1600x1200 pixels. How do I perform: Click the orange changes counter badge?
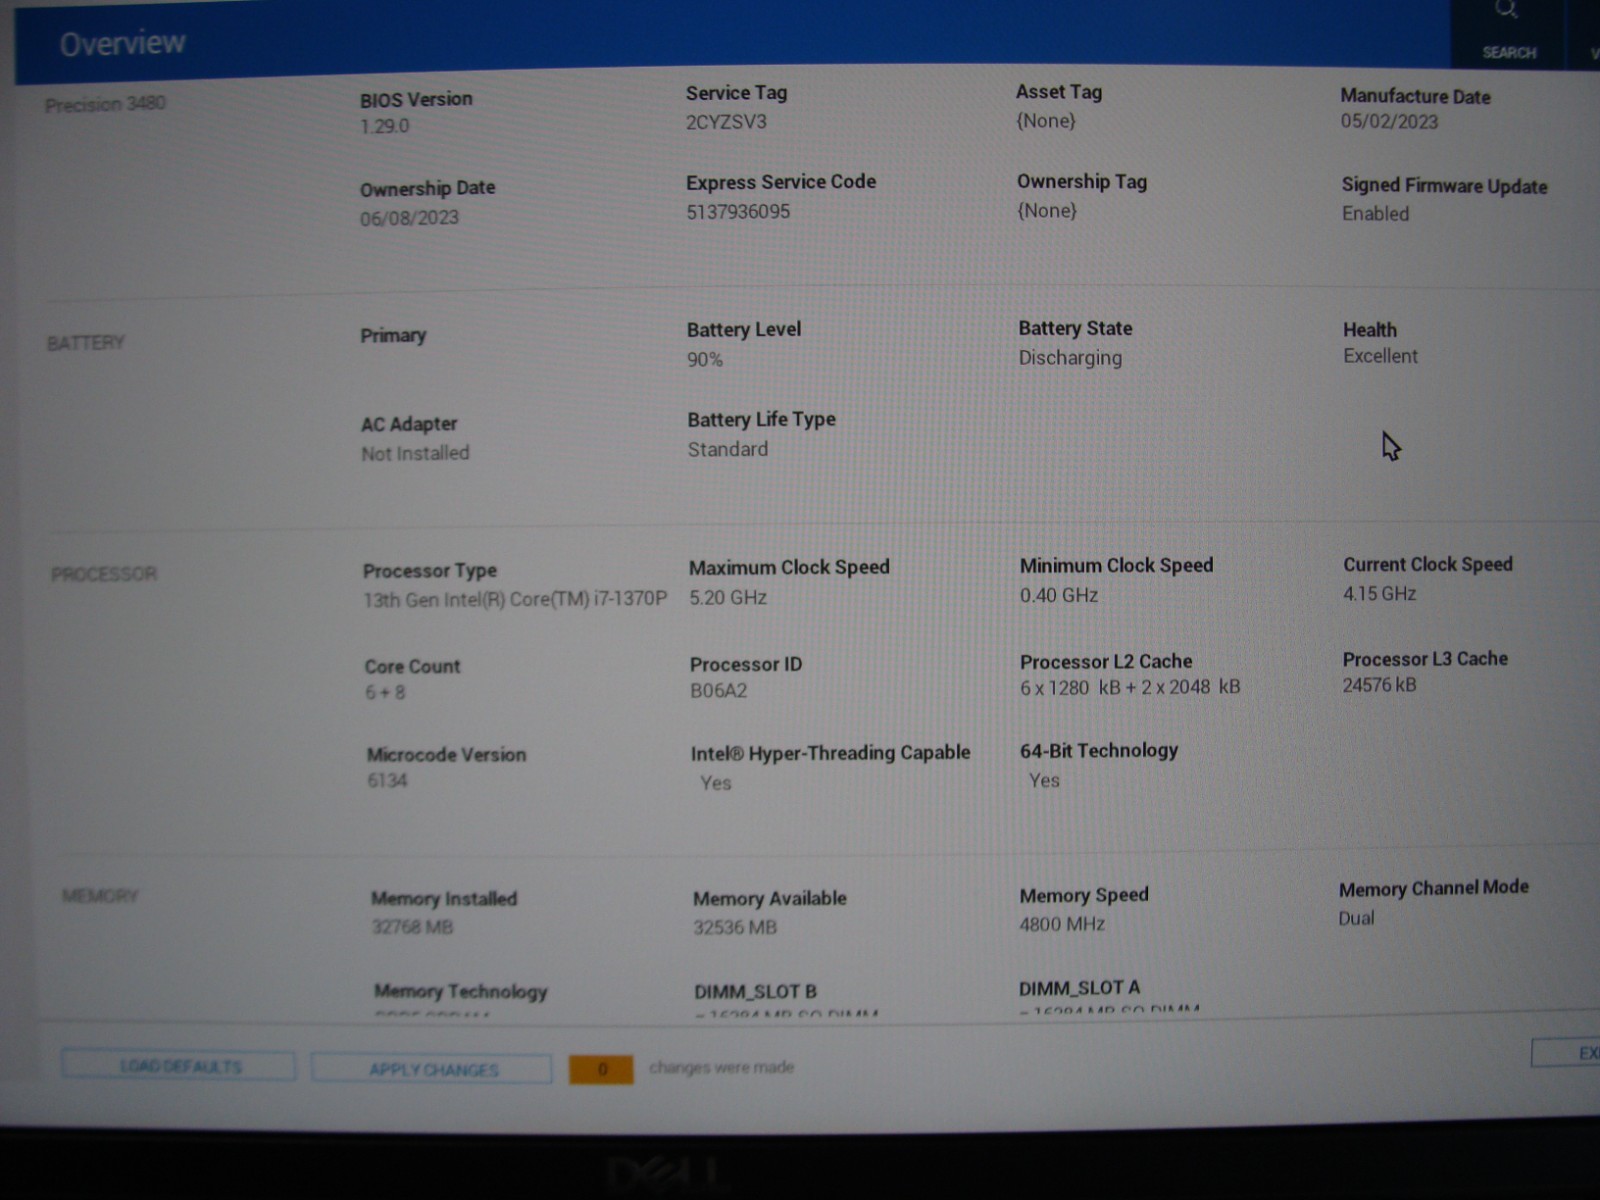tap(601, 1069)
